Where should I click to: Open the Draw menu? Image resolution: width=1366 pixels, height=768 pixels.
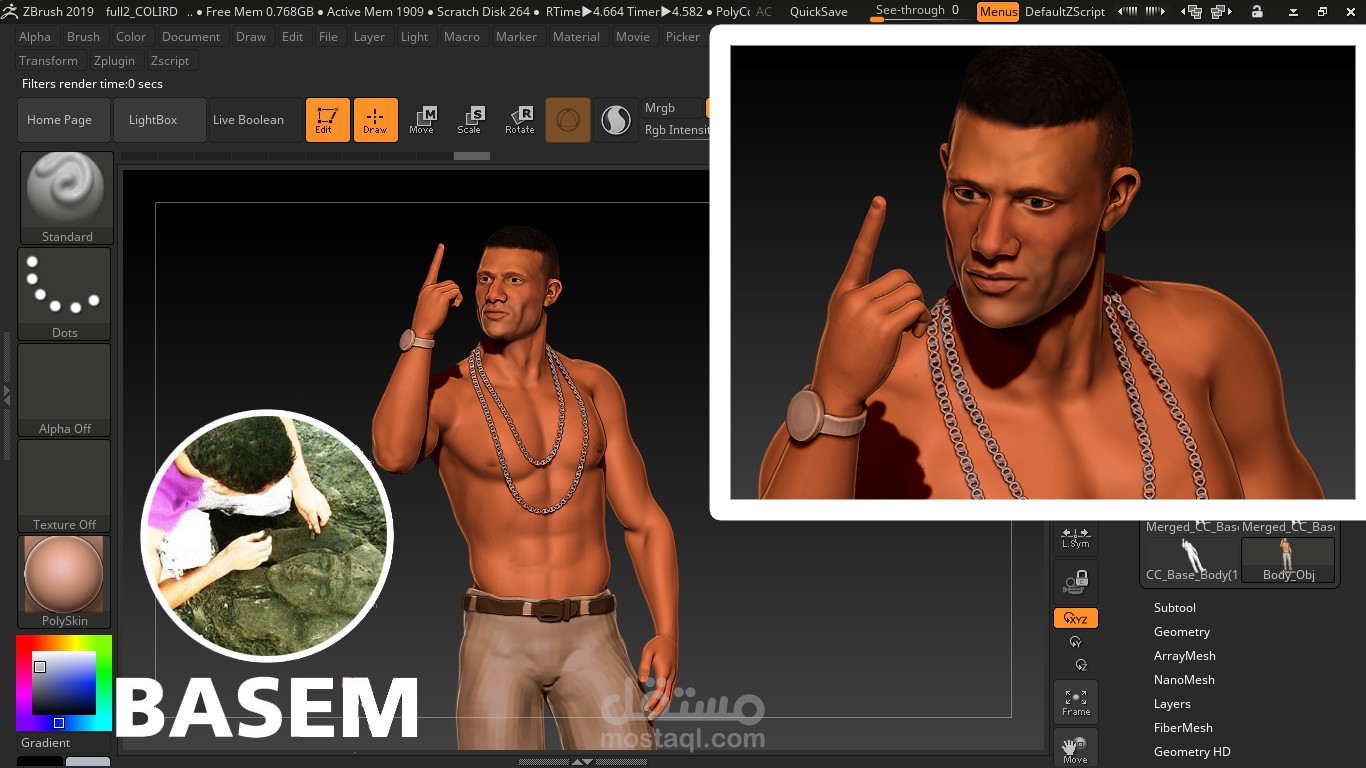click(x=251, y=37)
